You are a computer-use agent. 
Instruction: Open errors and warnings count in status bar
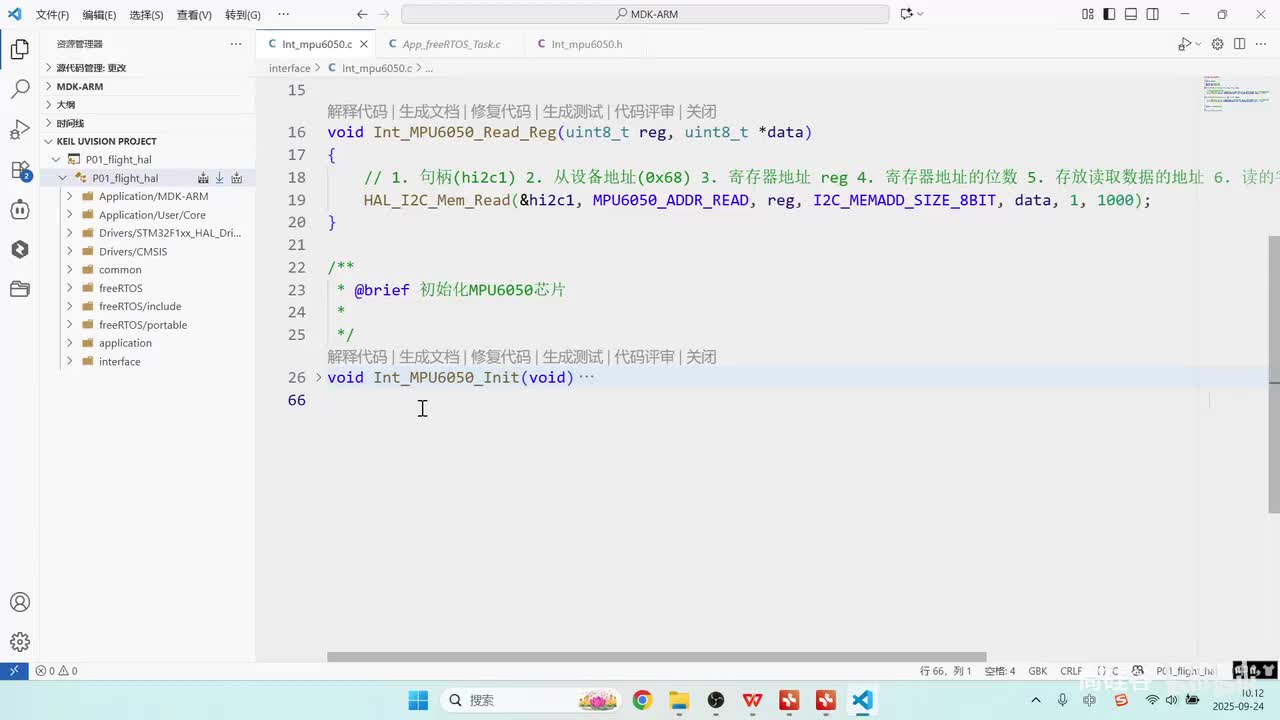click(x=56, y=671)
